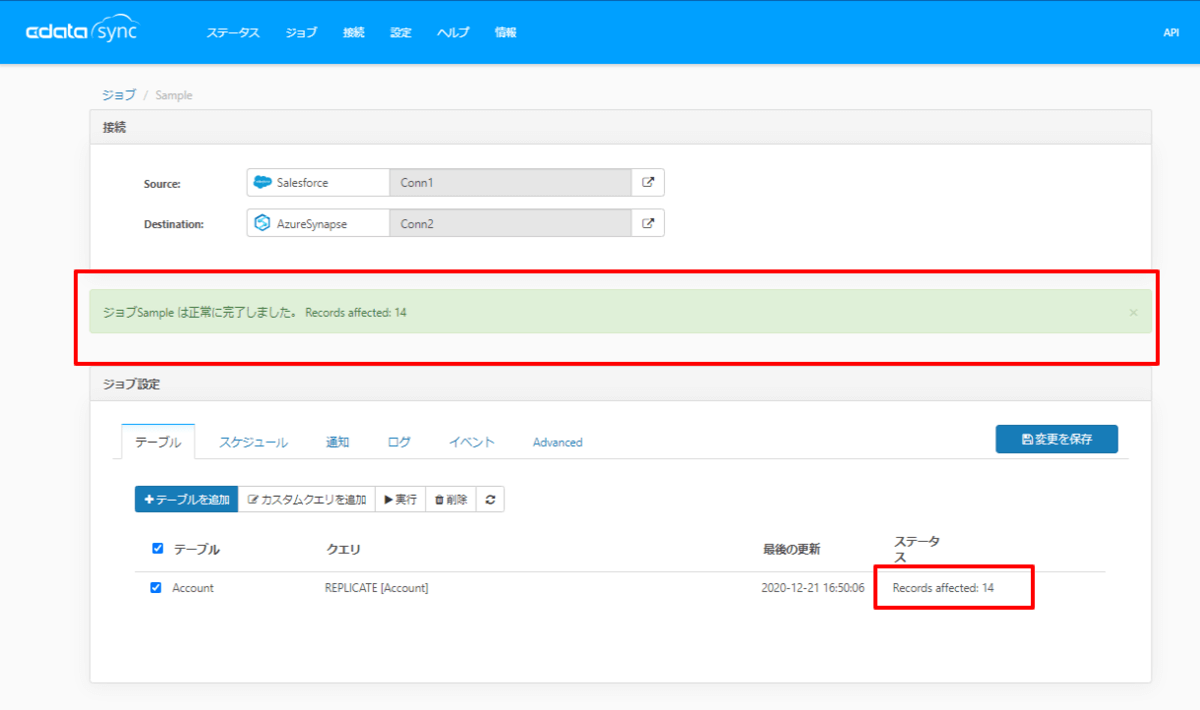The width and height of the screenshot is (1200, 710).
Task: Switch to the スケジュール tab
Action: tap(253, 442)
